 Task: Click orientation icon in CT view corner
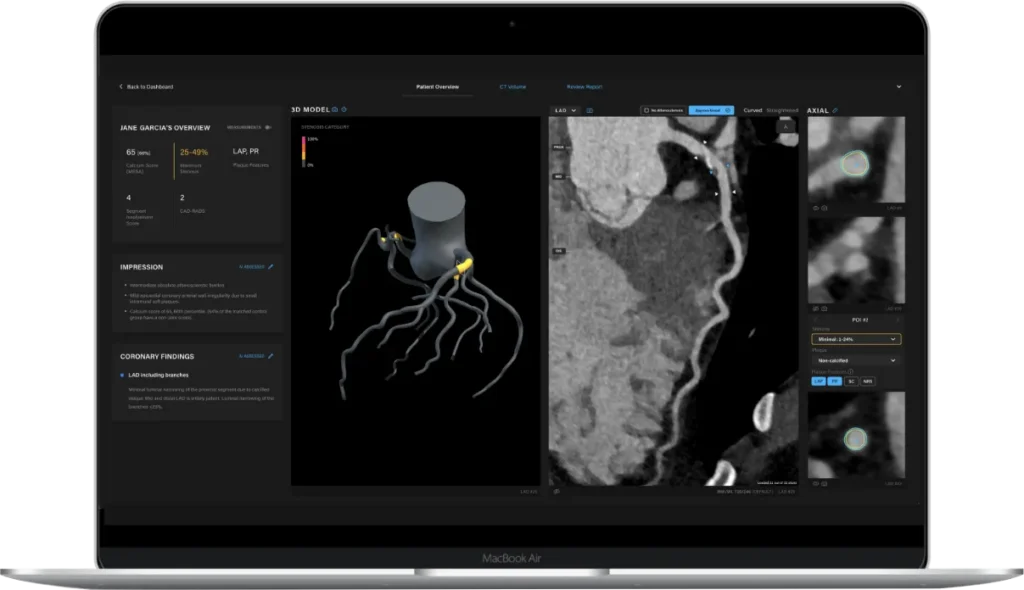(786, 127)
